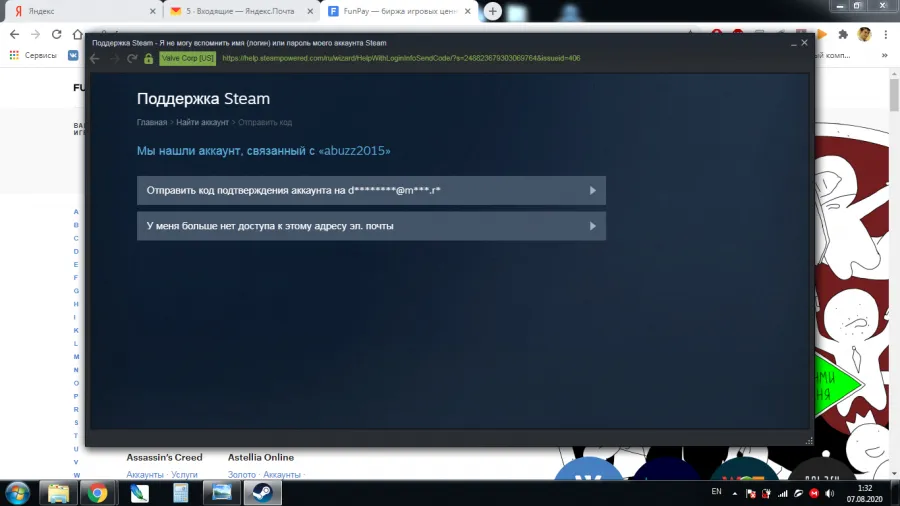Screen dimensions: 900x506
Task: Open the Chrome profile avatar
Action: click(x=864, y=34)
